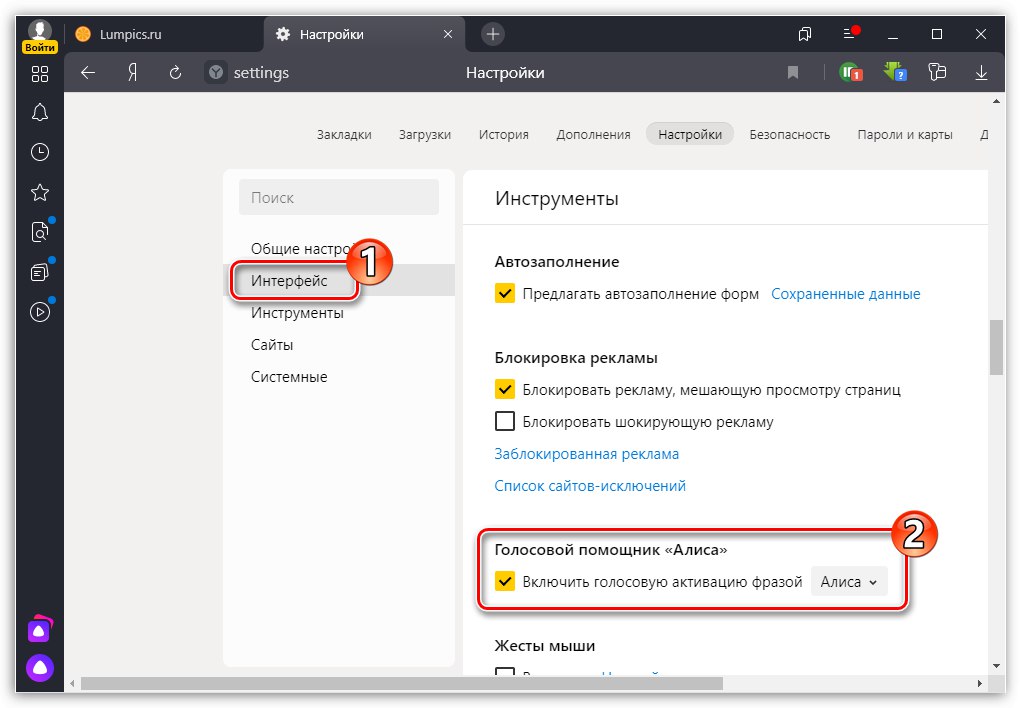Switch to the Безопасность tab
The image size is (1021, 708).
pyautogui.click(x=790, y=134)
